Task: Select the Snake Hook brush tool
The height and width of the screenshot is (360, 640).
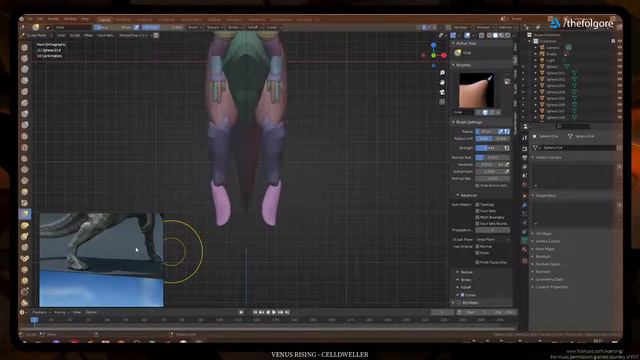Action: click(x=24, y=236)
